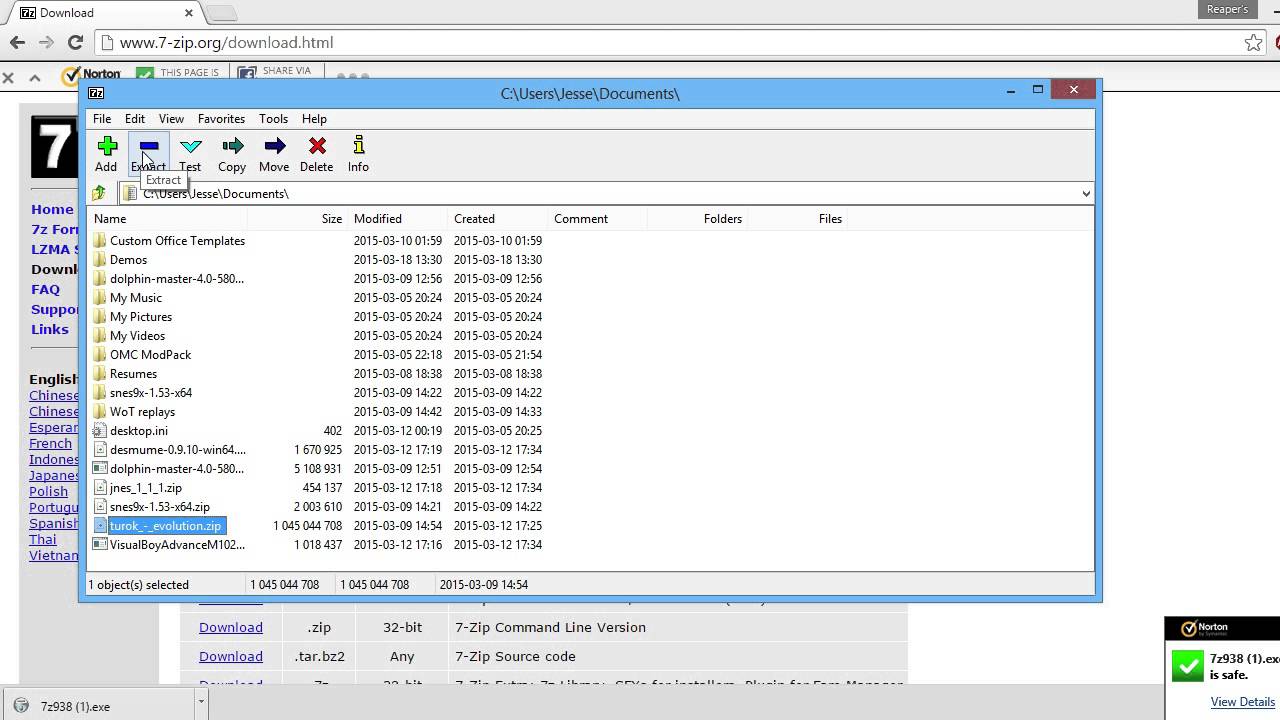1280x720 pixels.
Task: Sort by the Created column header
Action: pyautogui.click(x=497, y=219)
